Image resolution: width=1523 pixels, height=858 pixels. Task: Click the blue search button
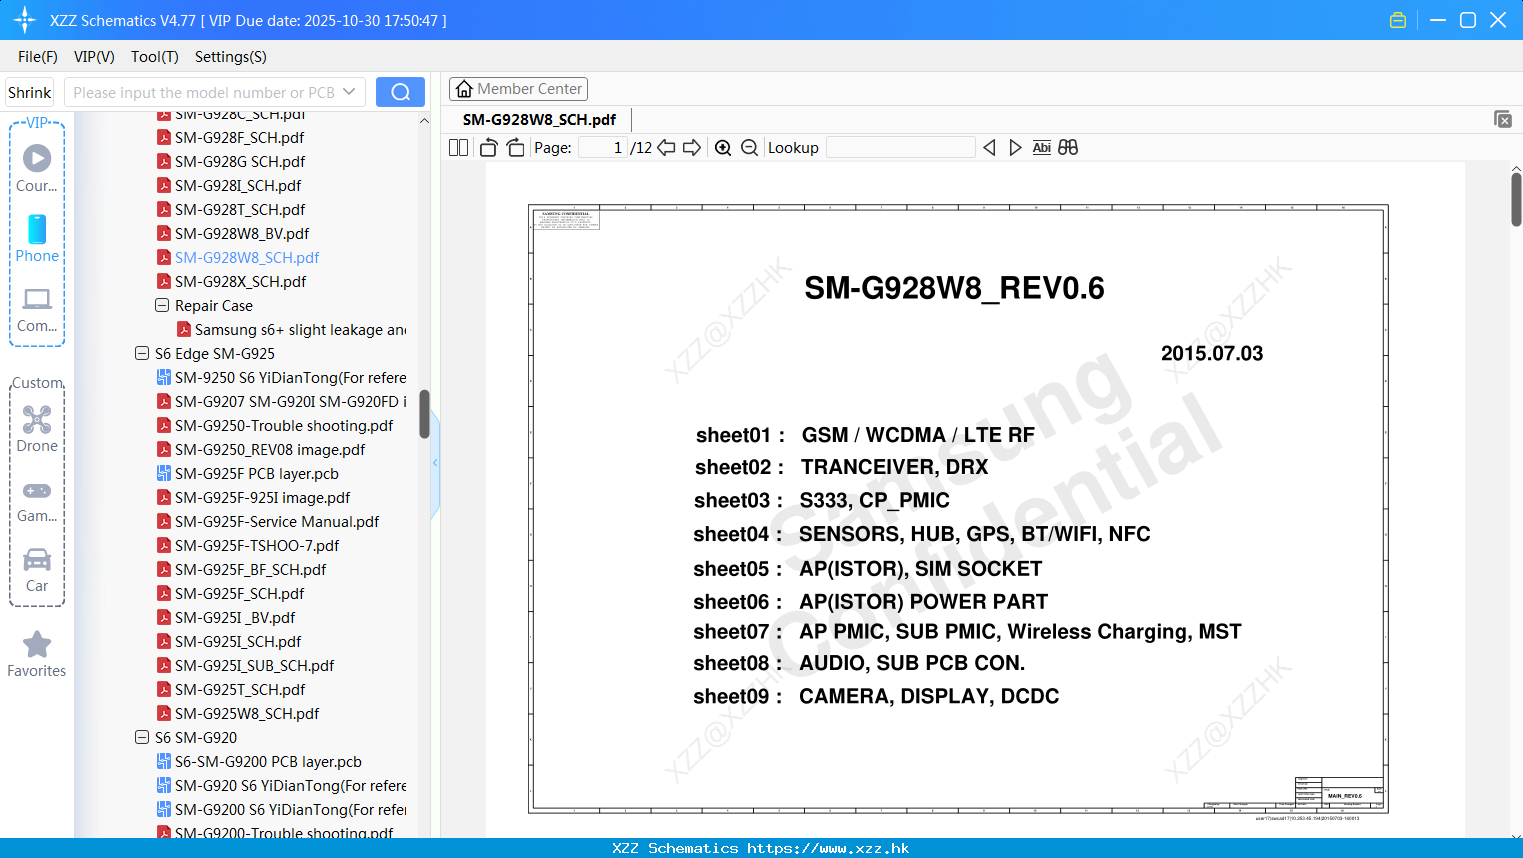400,92
